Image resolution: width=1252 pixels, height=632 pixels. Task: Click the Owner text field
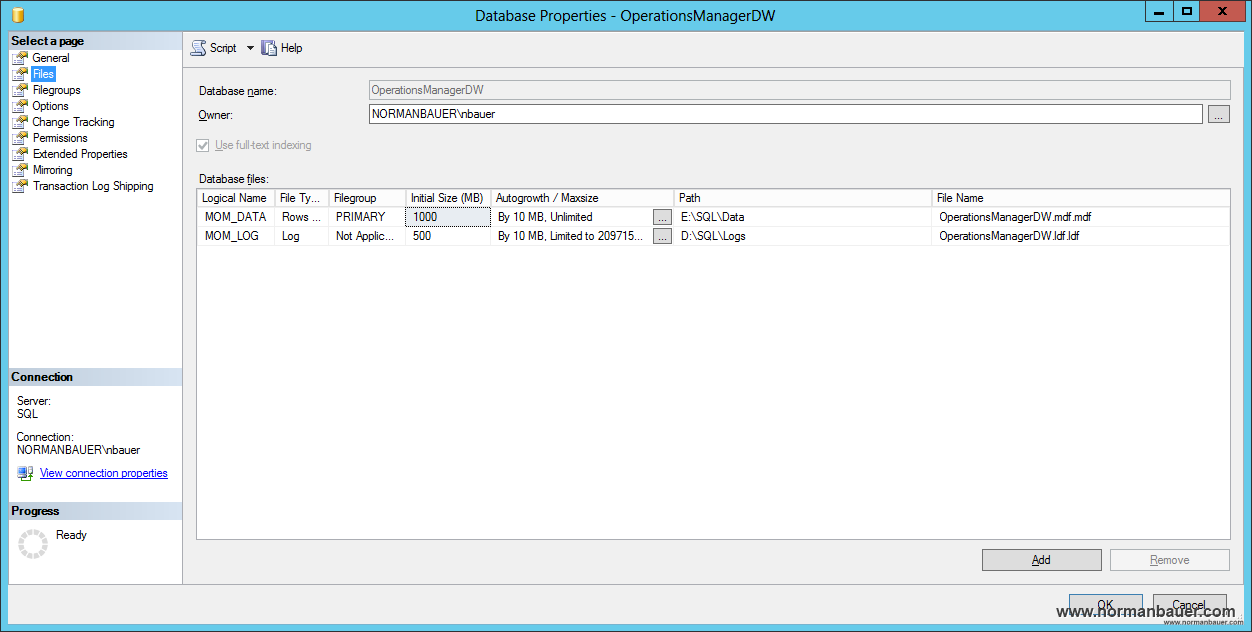click(x=785, y=114)
